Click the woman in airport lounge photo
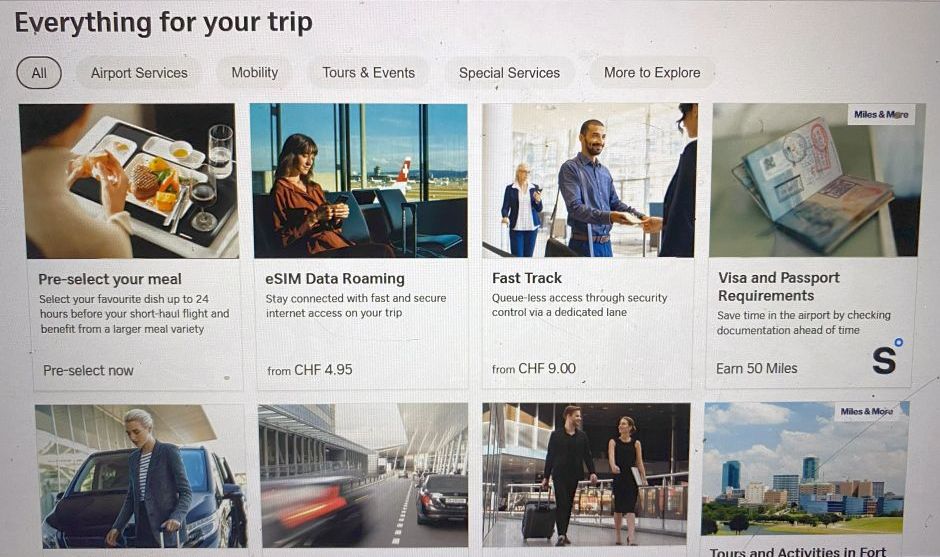940x557 pixels. click(359, 180)
